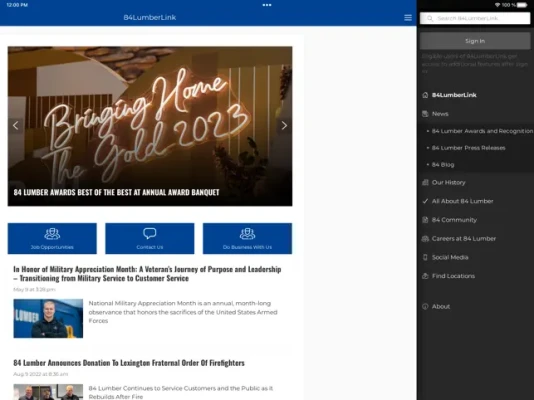Click the 84LumberLink title in header
The width and height of the screenshot is (534, 400).
150,17
